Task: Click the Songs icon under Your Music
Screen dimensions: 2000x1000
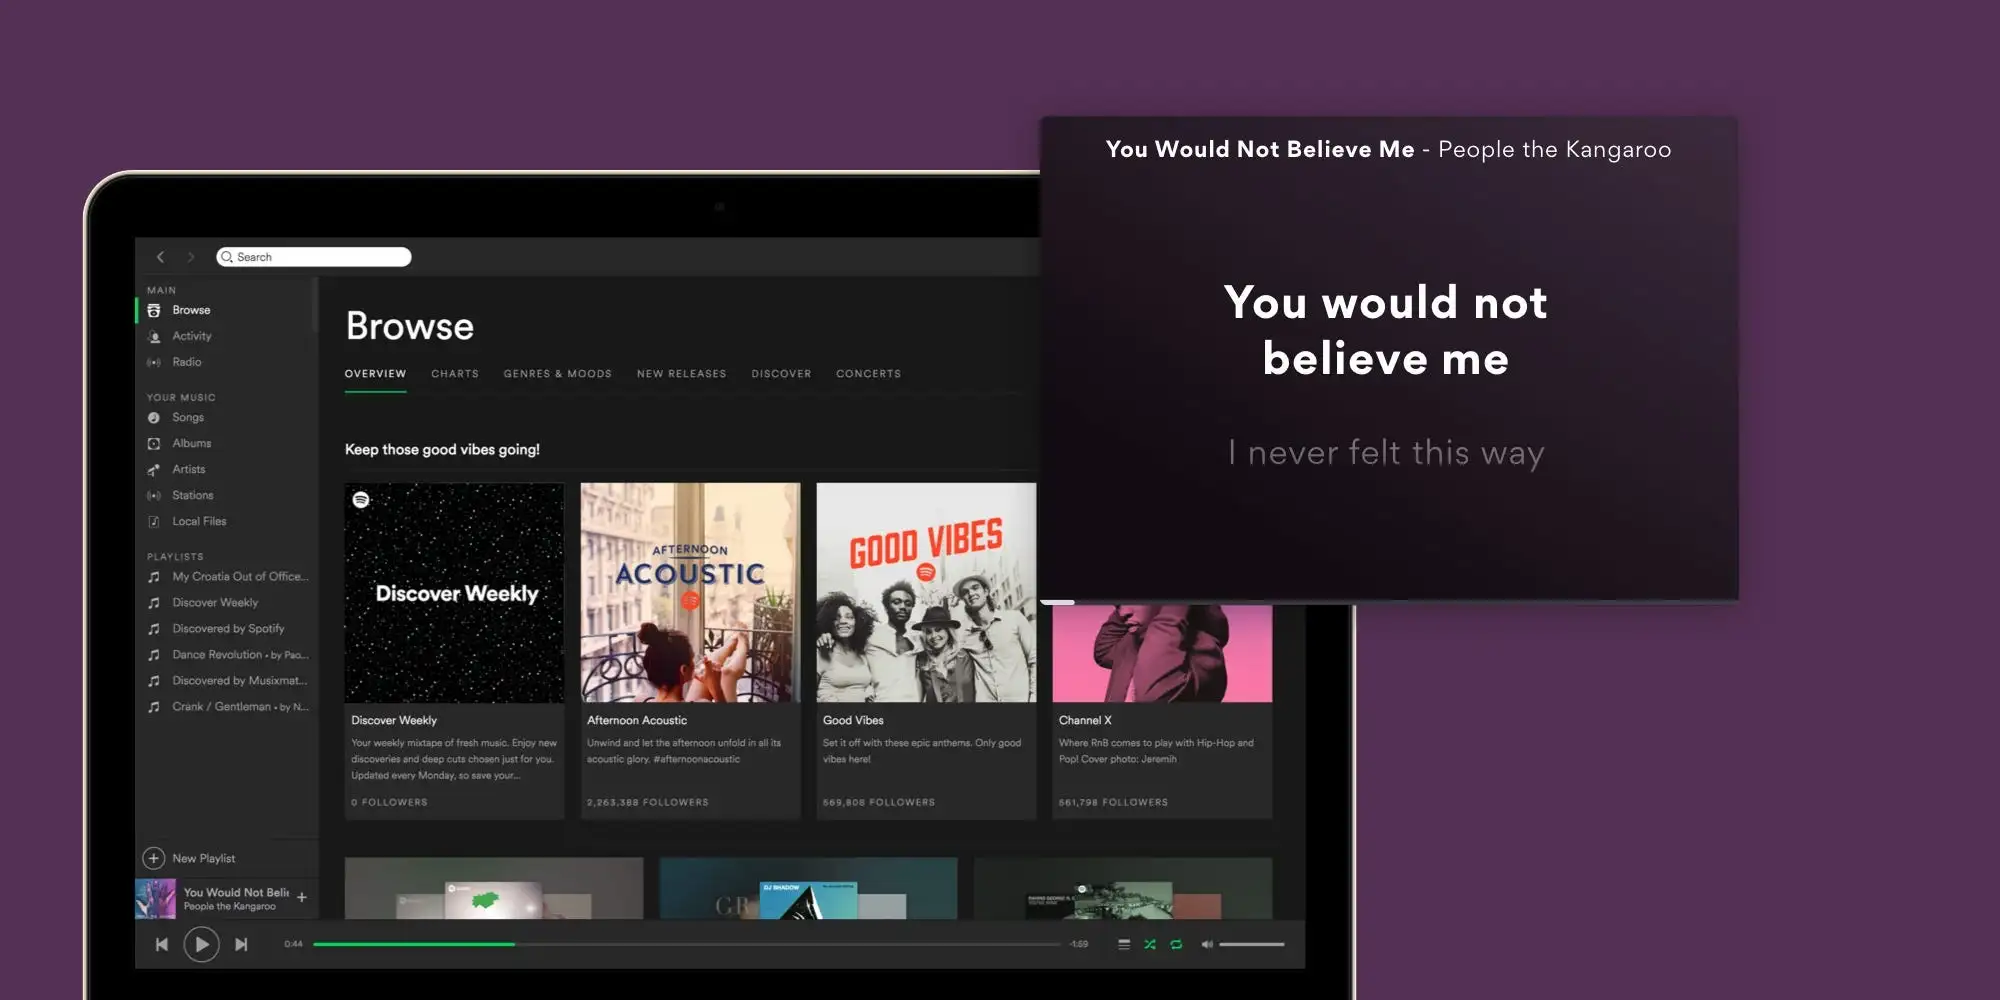Action: click(x=155, y=417)
